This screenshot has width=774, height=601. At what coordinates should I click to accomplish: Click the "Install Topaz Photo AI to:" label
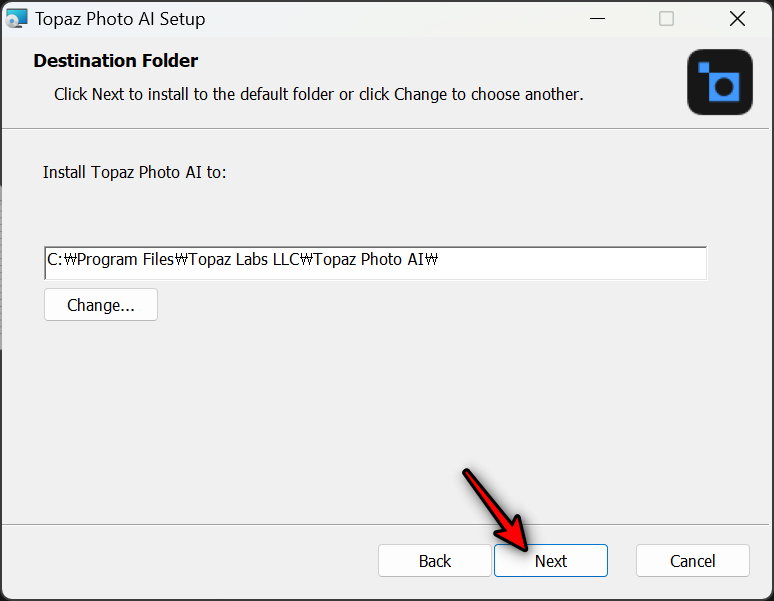point(134,172)
